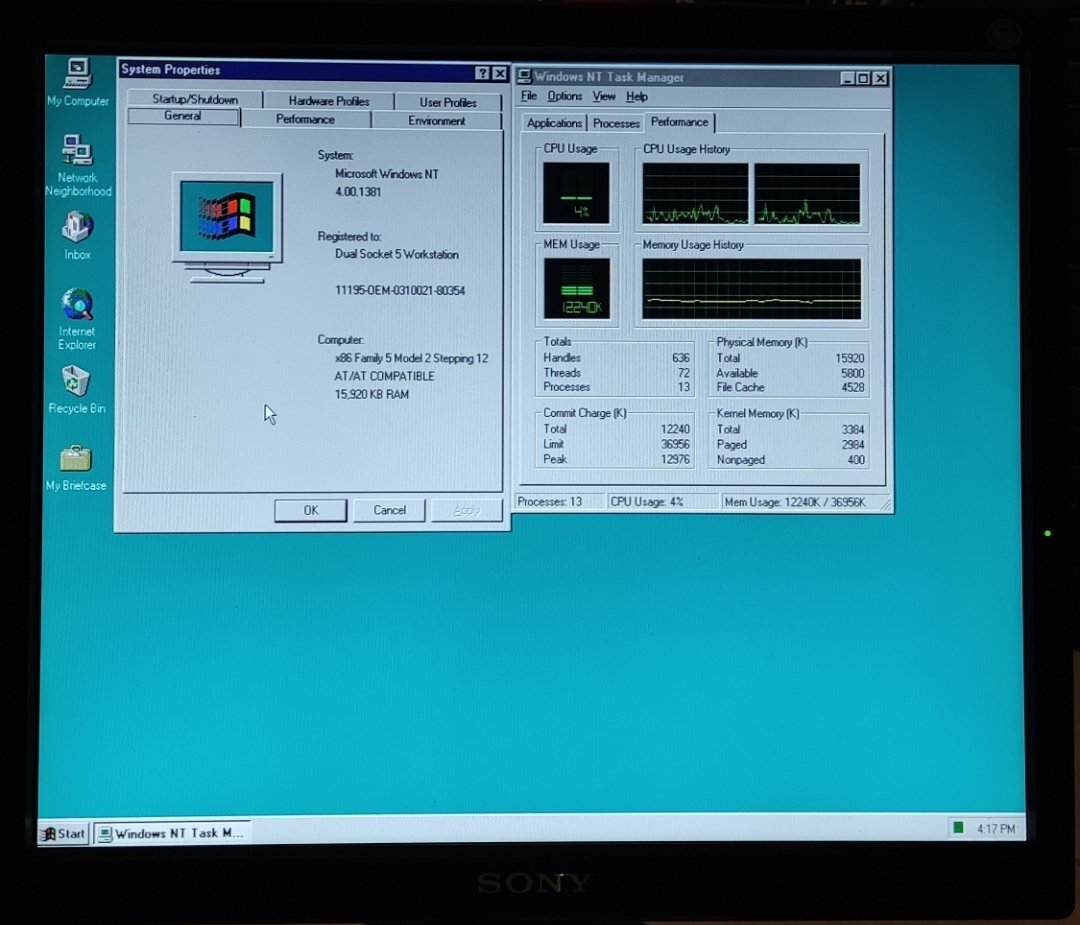Click the CPU Usage gauge showing 4%
The height and width of the screenshot is (925, 1080).
coord(576,193)
